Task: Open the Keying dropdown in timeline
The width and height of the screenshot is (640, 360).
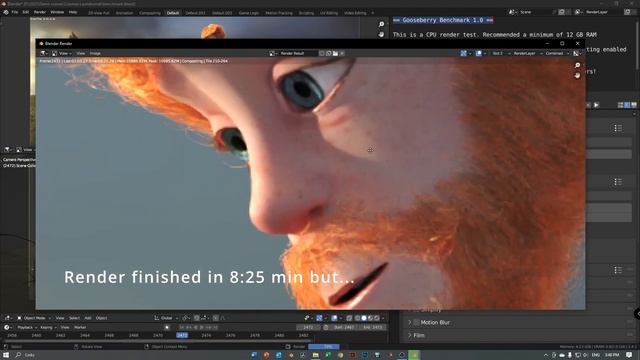Action: point(48,327)
